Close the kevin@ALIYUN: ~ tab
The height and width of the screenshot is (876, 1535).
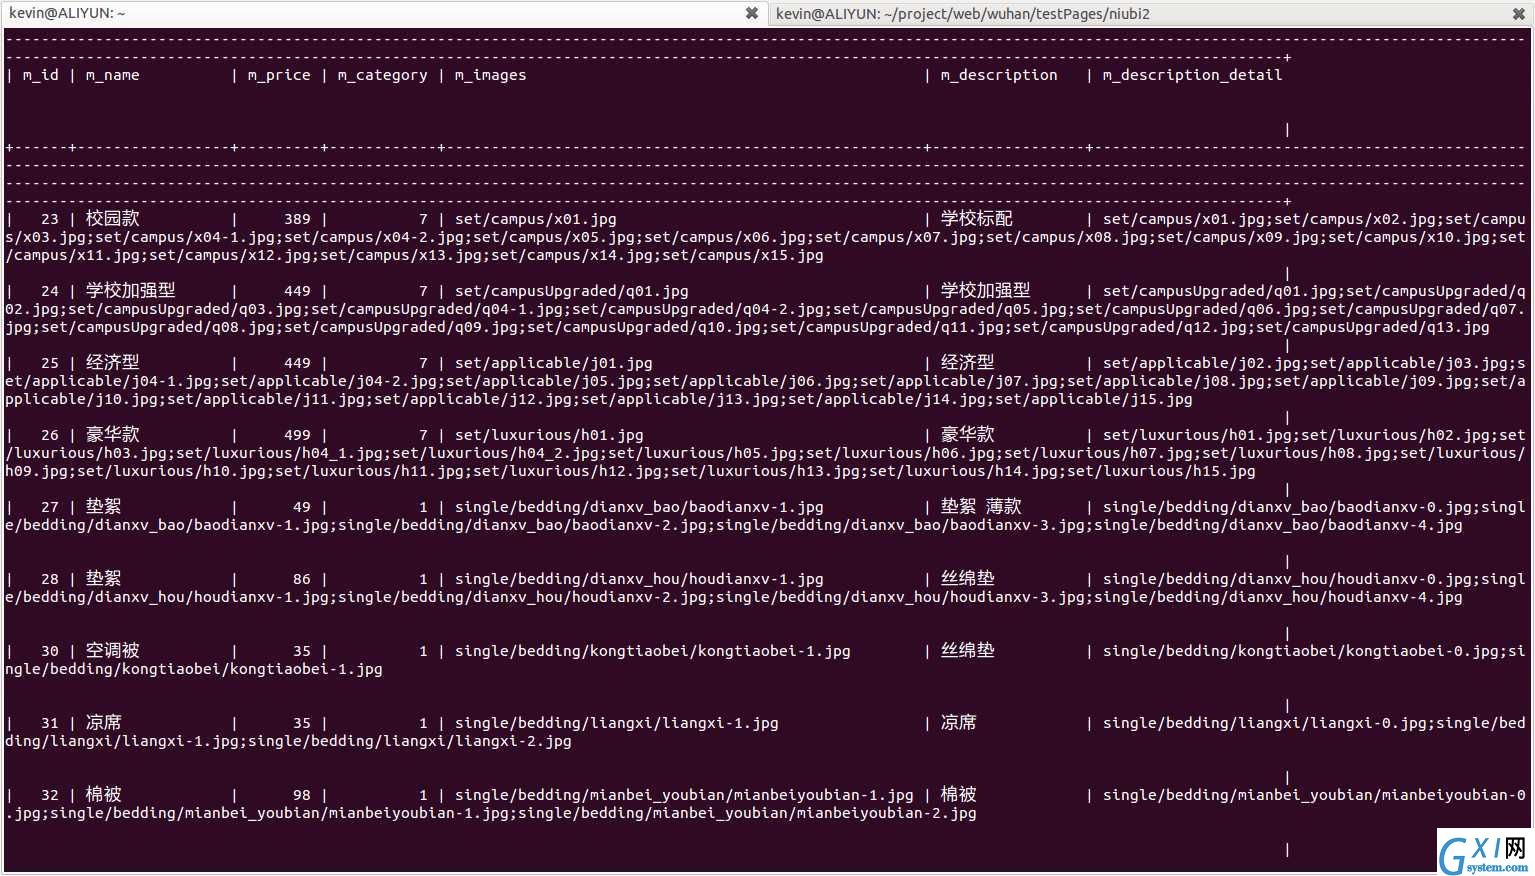tap(751, 13)
